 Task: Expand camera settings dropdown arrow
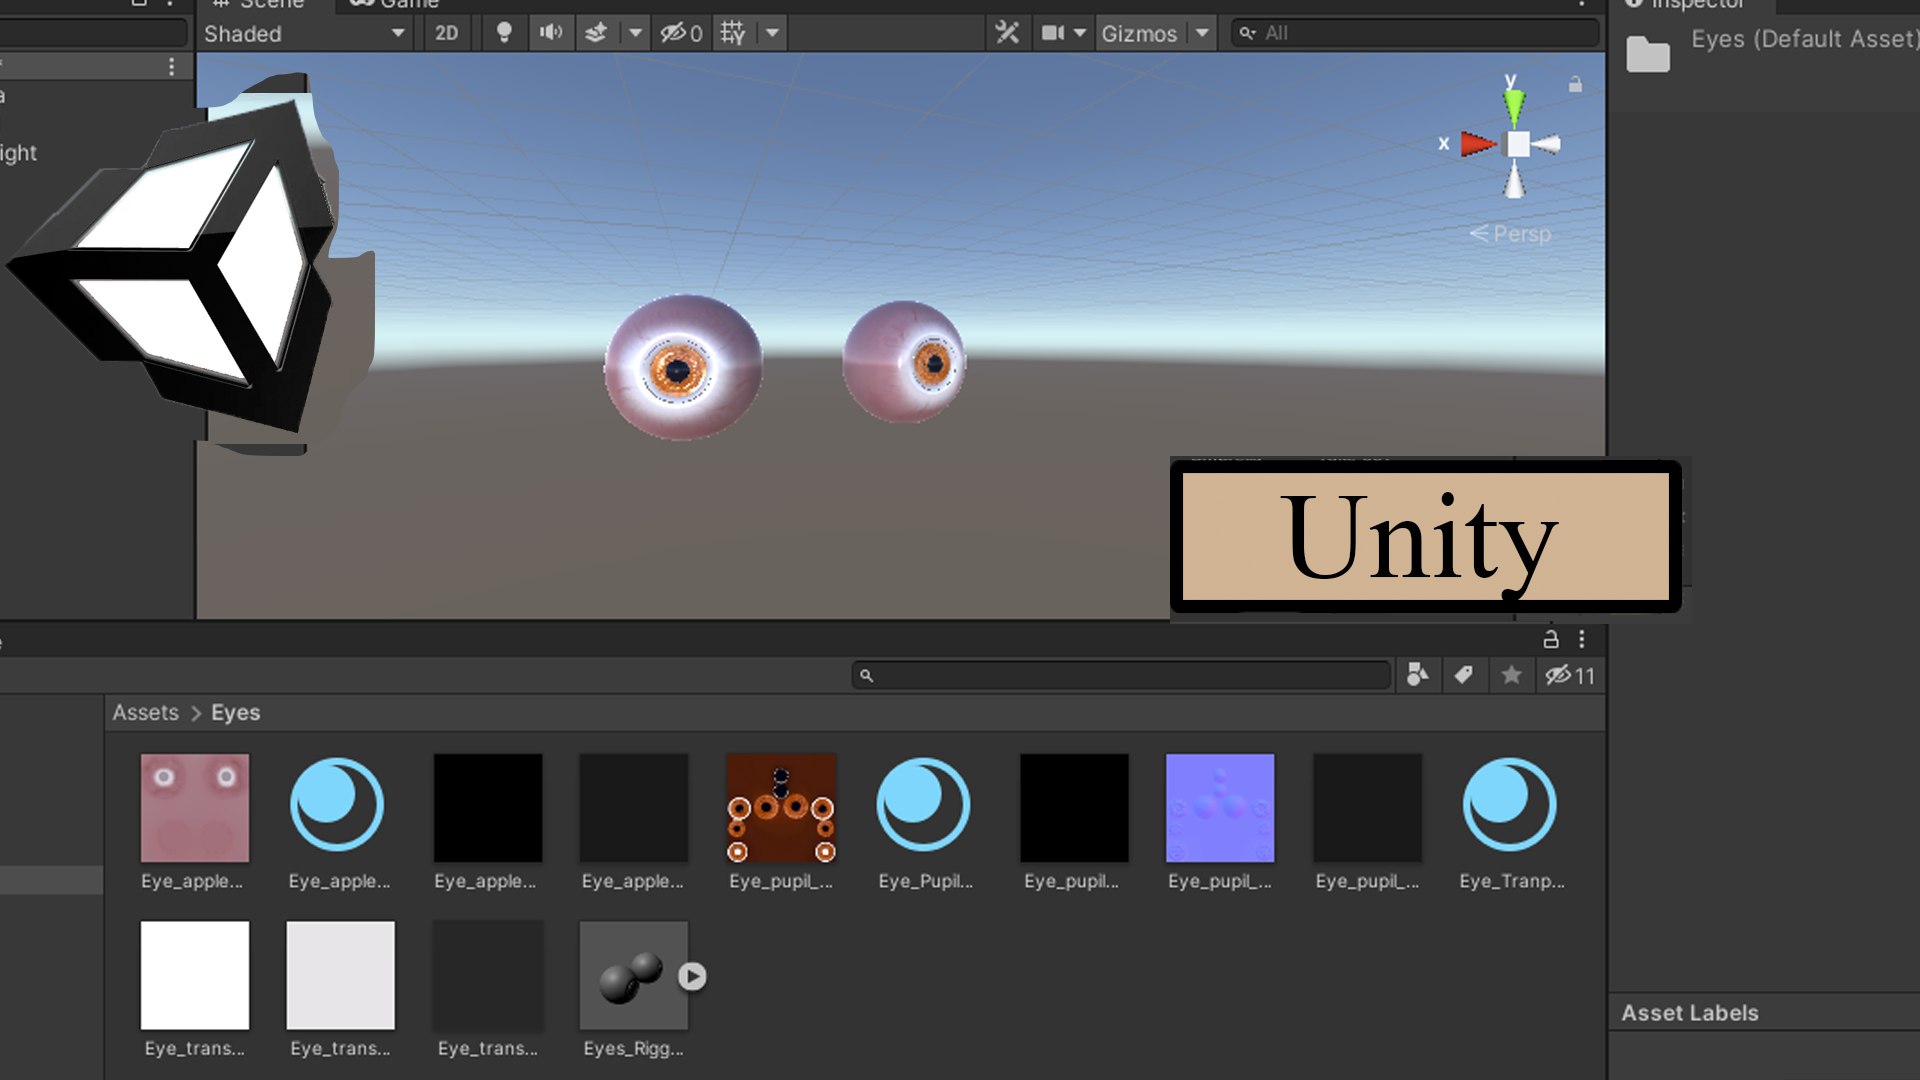(1080, 33)
